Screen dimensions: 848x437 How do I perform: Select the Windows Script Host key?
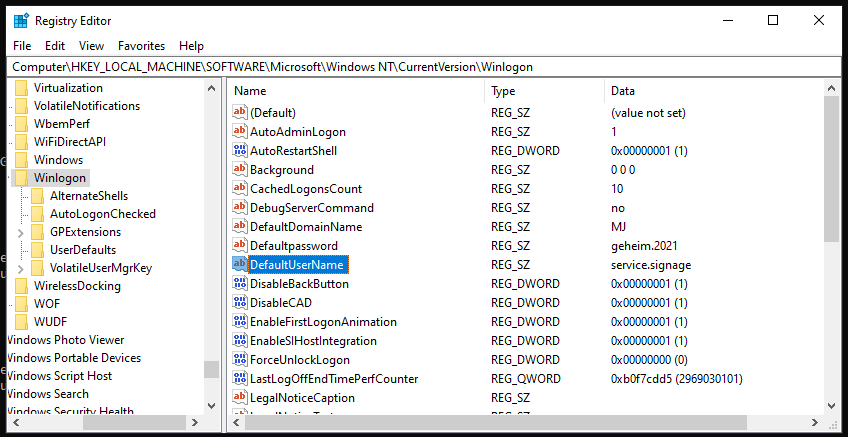60,376
